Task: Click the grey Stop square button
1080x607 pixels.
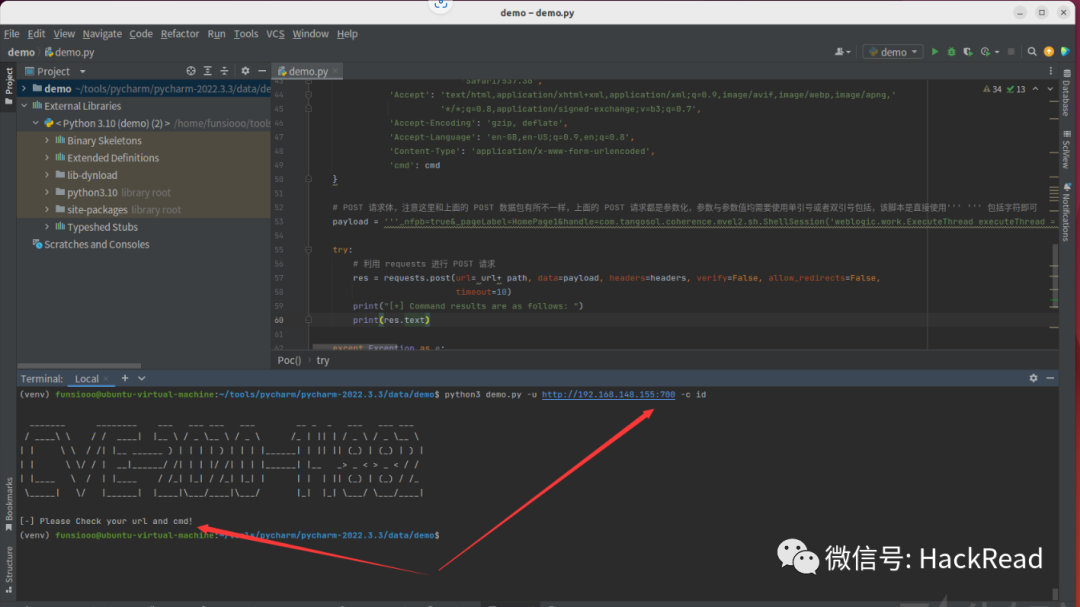Action: click(1011, 52)
